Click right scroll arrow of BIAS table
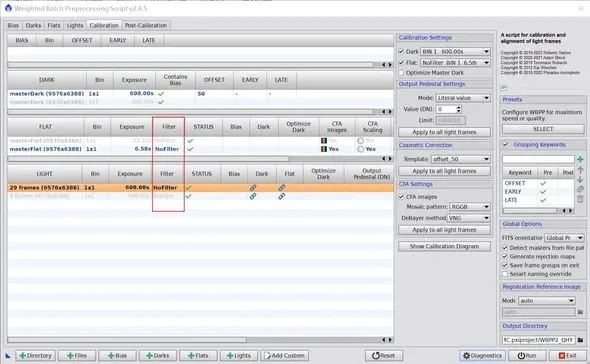This screenshot has height=364, width=590. (390, 65)
